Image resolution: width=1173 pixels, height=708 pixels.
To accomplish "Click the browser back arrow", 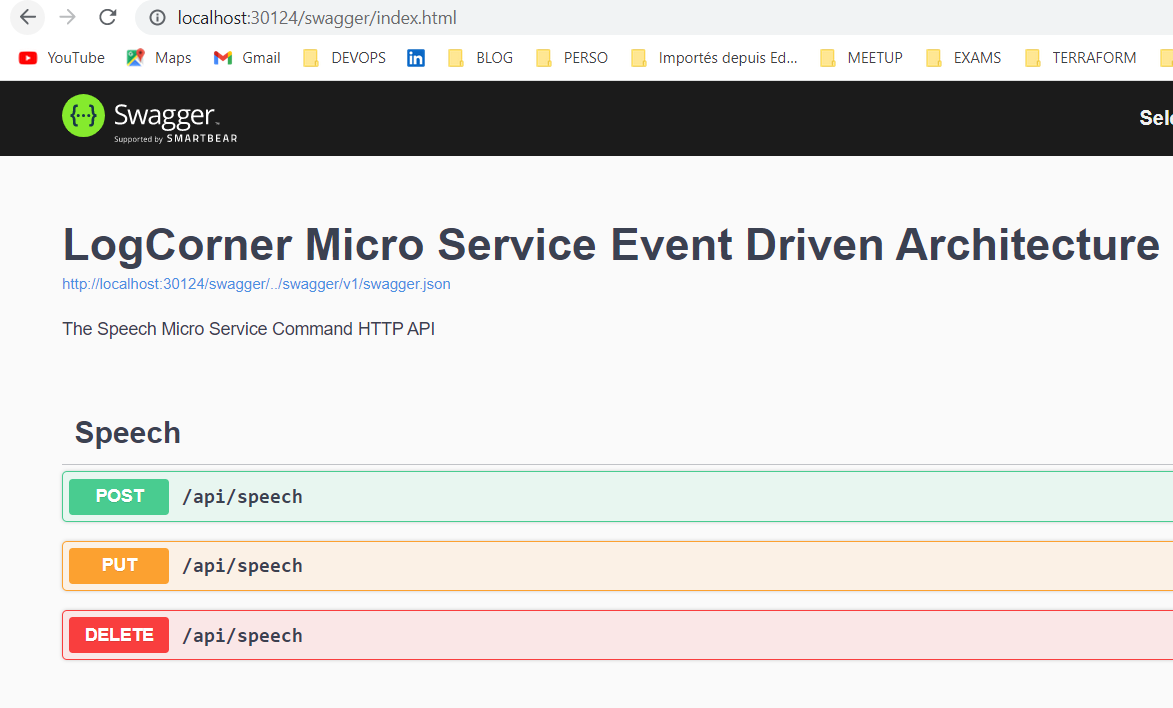I will coord(26,17).
